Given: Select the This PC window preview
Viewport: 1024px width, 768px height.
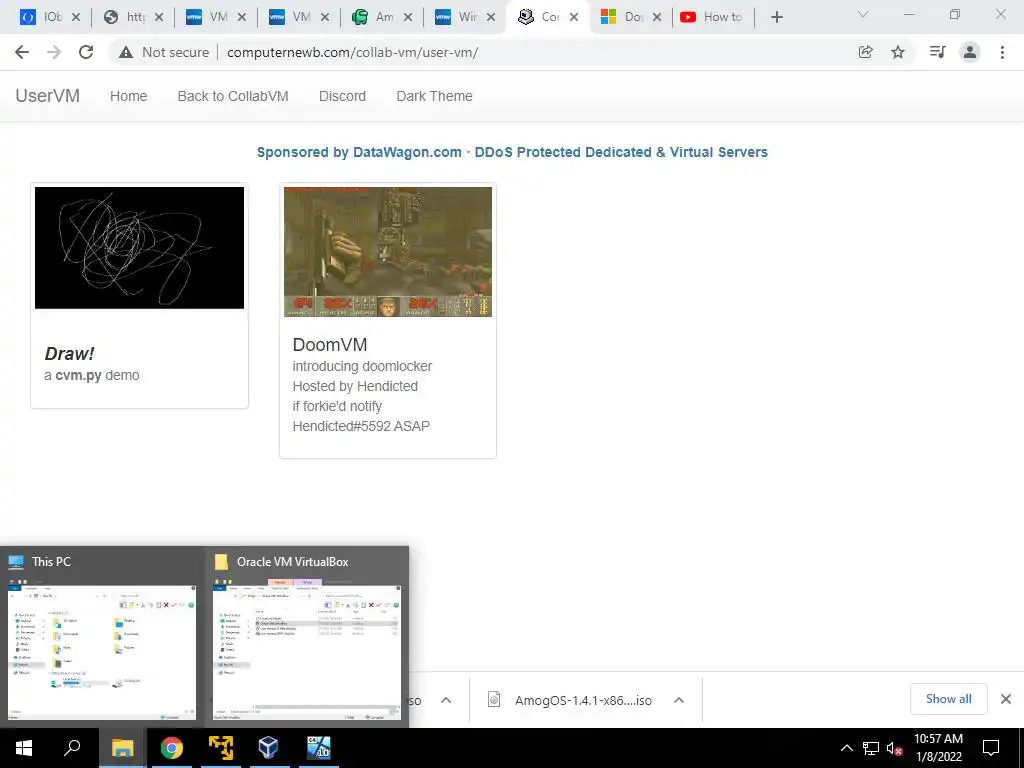Looking at the screenshot, I should [x=102, y=637].
